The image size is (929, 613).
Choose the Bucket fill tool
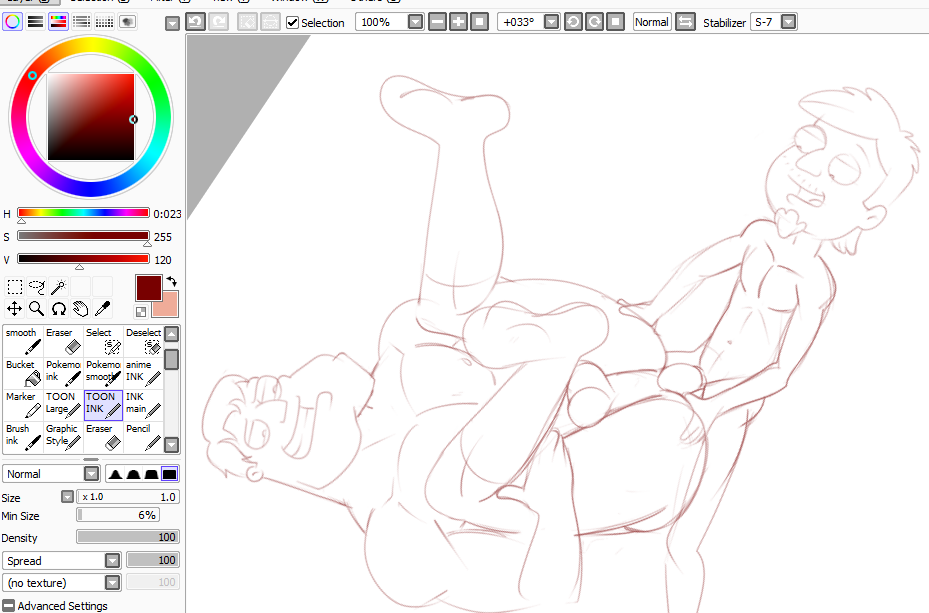23,372
